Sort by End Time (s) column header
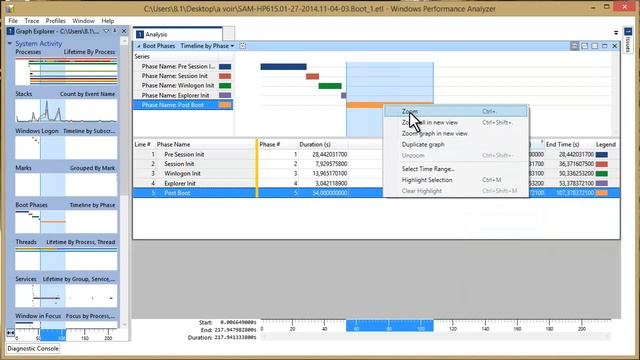This screenshot has height=360, width=640. (x=562, y=144)
